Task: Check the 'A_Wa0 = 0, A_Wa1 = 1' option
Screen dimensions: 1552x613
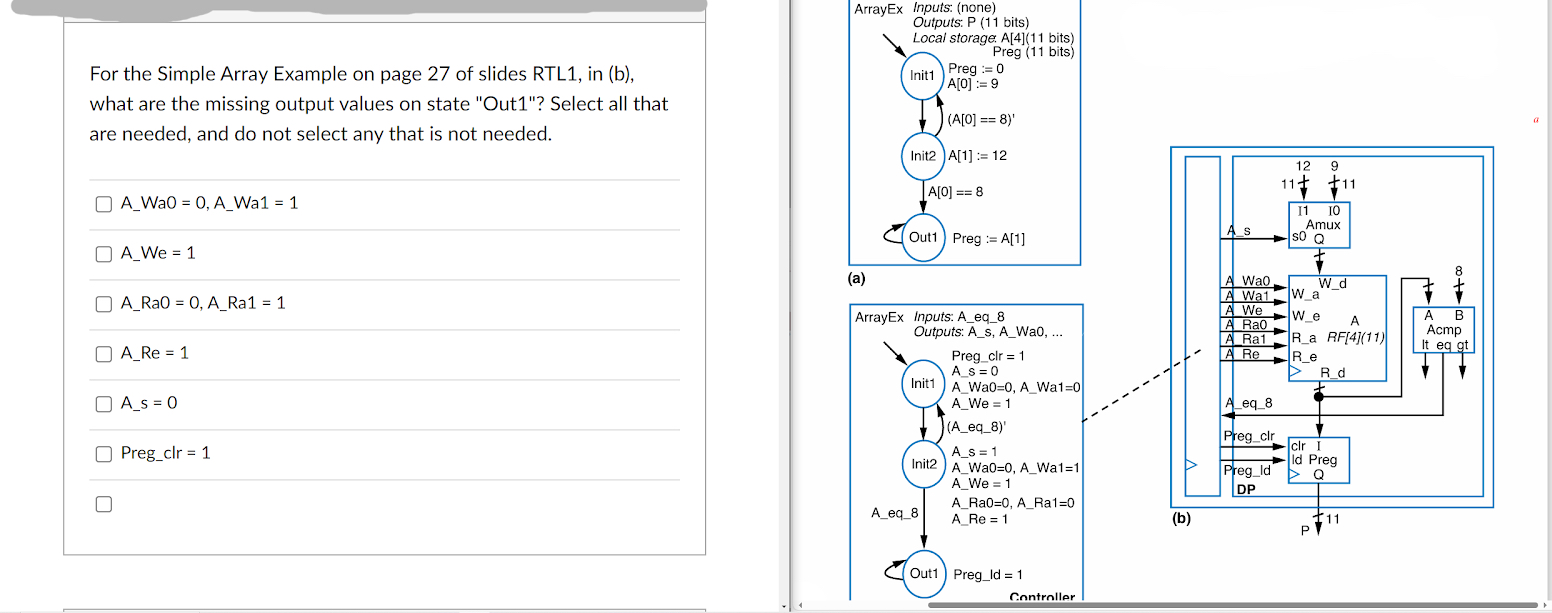Action: [102, 204]
